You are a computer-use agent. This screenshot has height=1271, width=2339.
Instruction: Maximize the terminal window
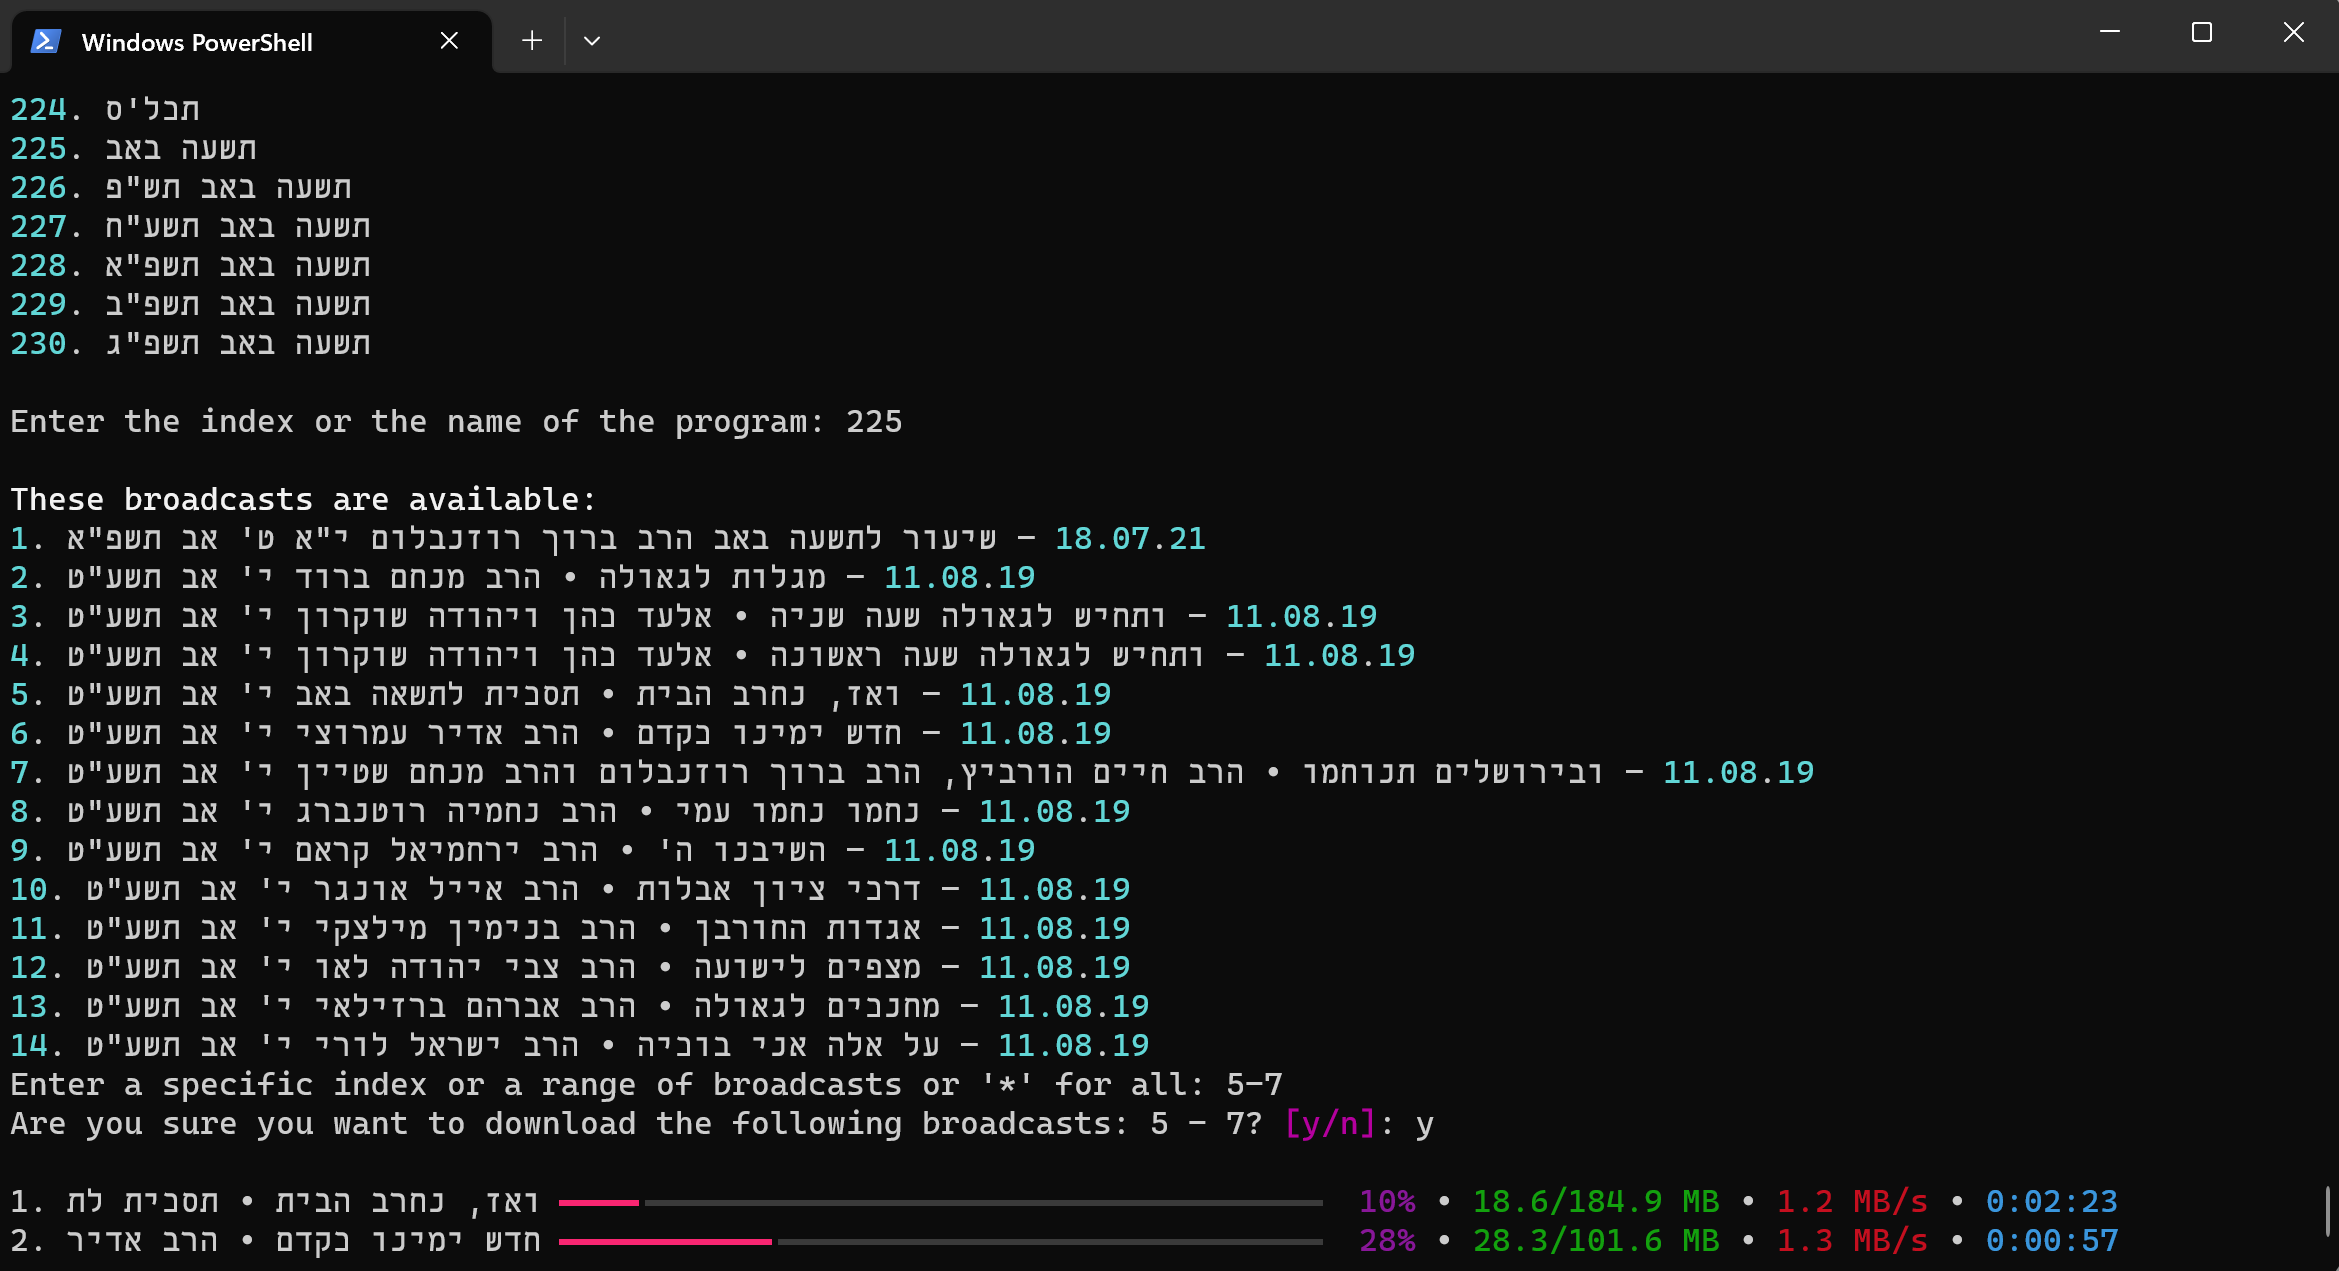point(2201,33)
